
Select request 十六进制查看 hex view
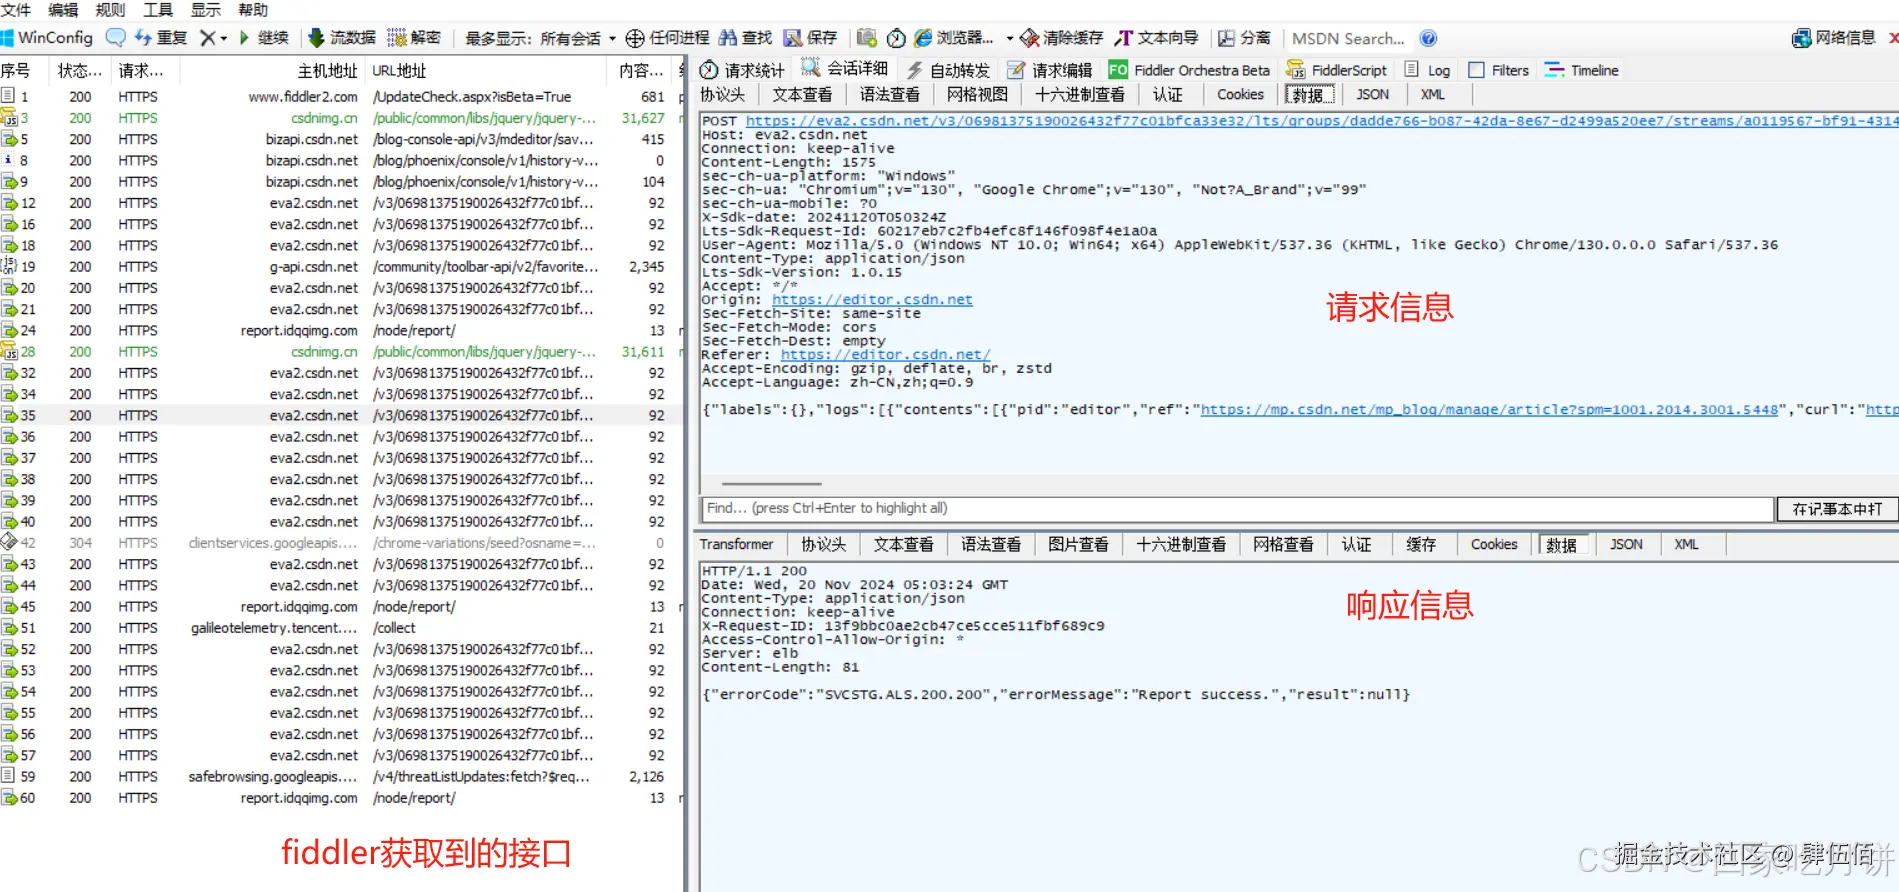[x=1079, y=94]
